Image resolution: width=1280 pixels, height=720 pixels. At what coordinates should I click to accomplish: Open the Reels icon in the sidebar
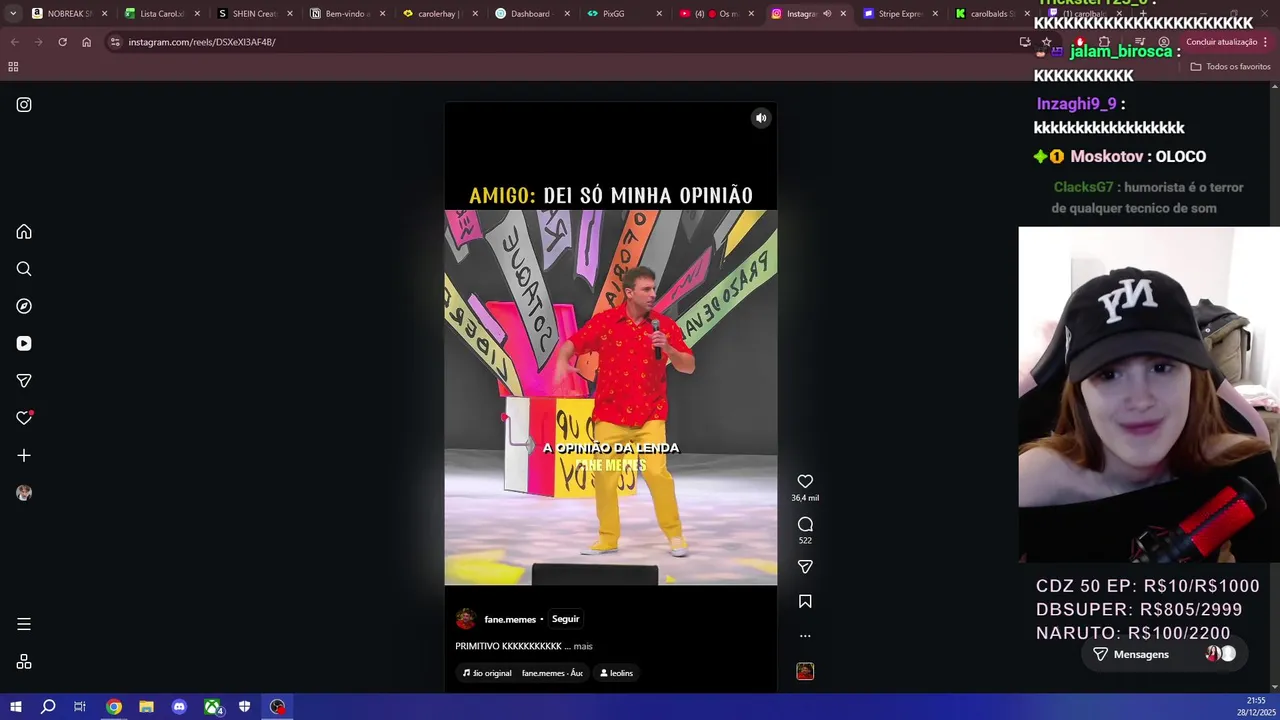click(24, 343)
